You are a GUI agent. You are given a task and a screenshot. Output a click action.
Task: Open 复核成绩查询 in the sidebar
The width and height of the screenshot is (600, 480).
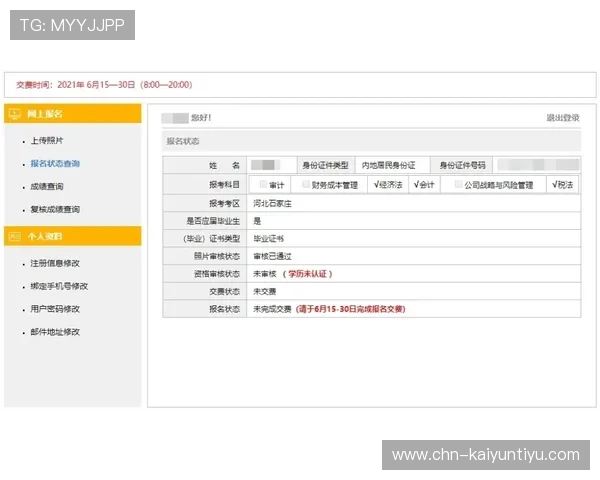55,209
